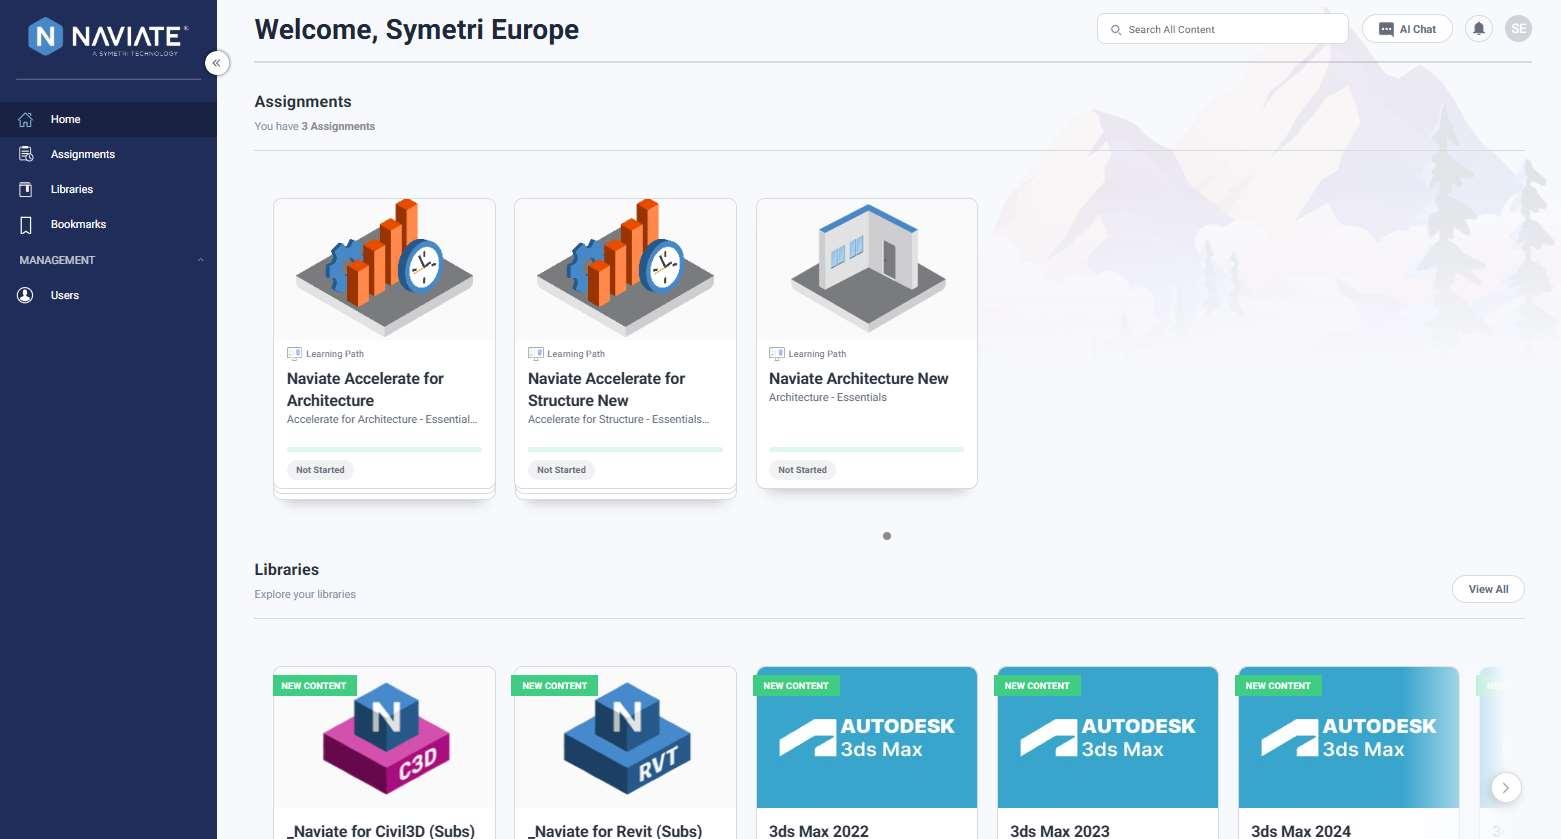Click the search magnifier icon
1561x839 pixels.
pyautogui.click(x=1116, y=30)
